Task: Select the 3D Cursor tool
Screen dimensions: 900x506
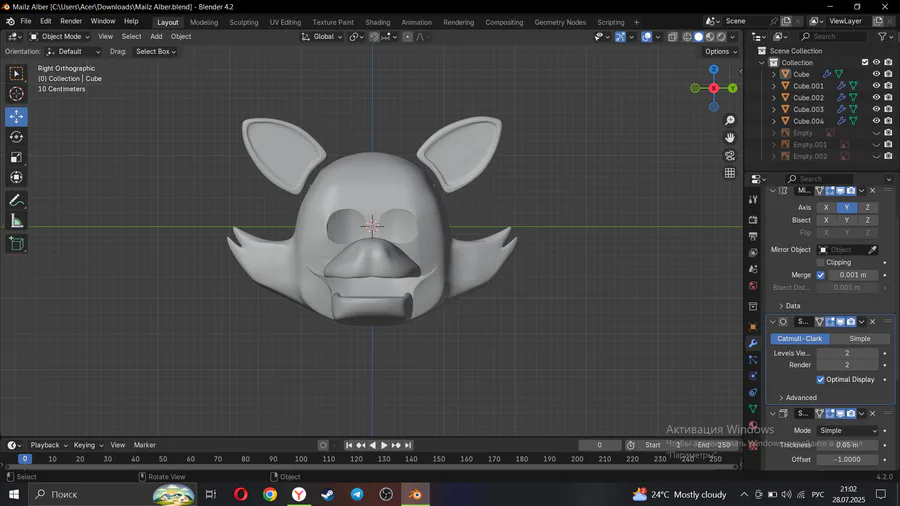Action: [x=16, y=94]
